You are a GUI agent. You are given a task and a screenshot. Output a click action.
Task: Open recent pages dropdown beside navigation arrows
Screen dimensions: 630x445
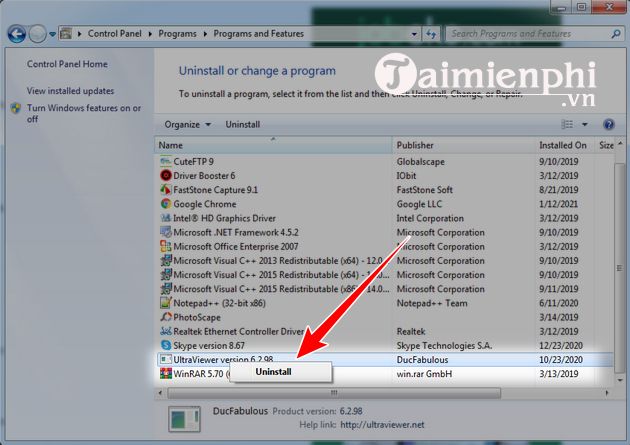(x=53, y=35)
